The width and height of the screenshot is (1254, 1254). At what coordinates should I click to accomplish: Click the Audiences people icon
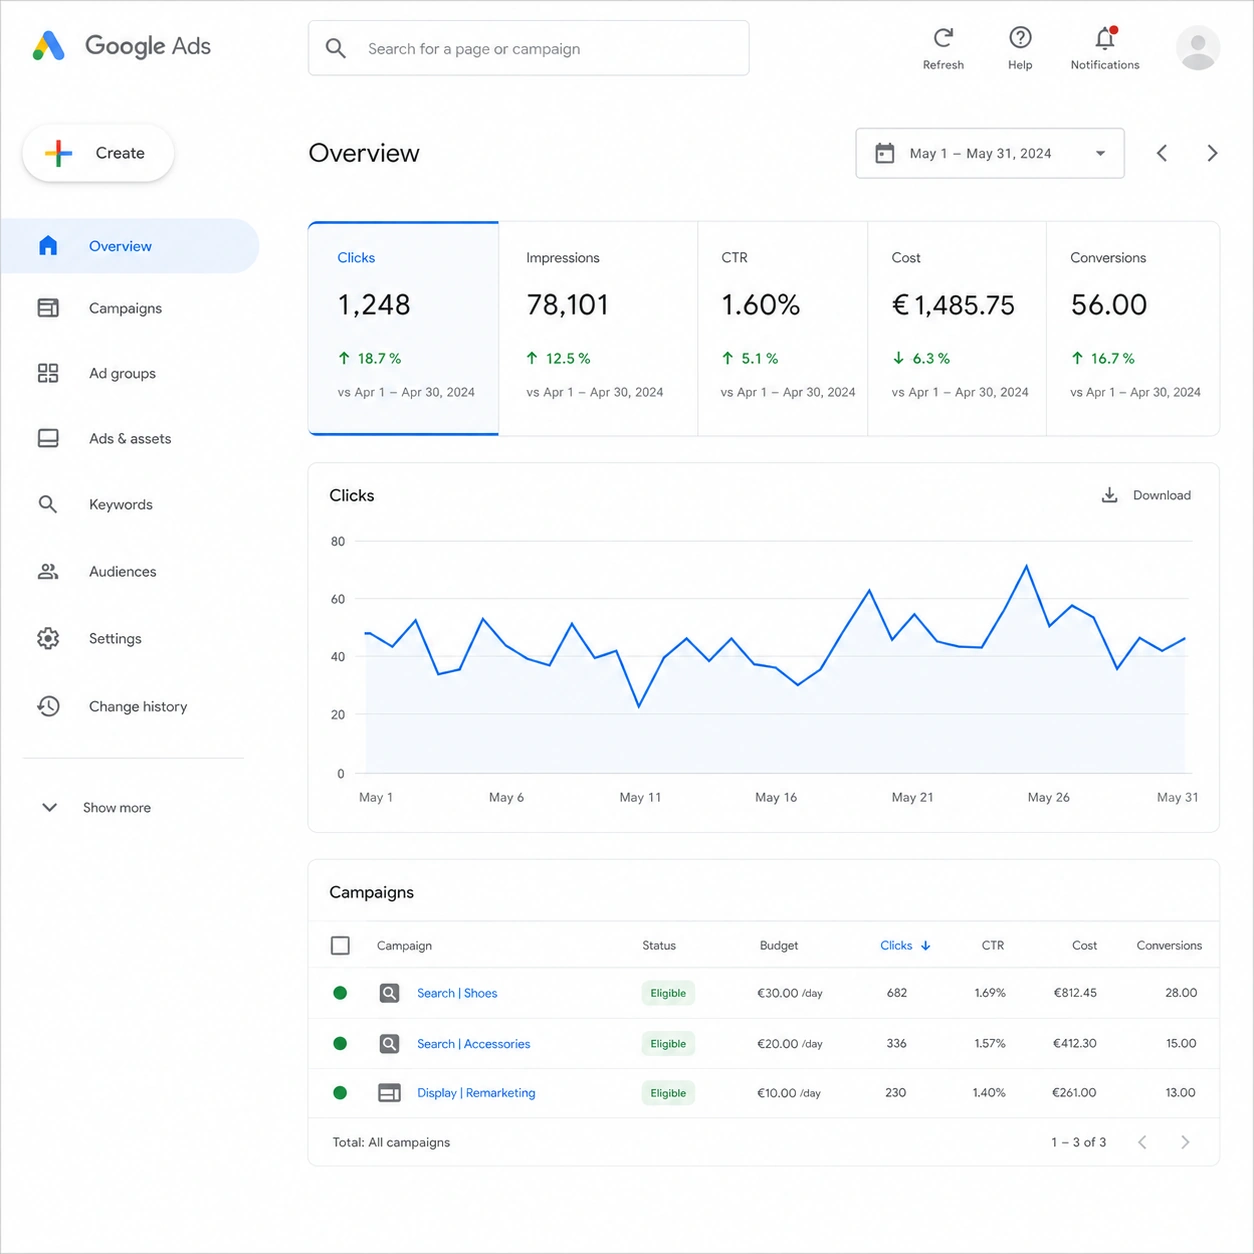(x=48, y=571)
